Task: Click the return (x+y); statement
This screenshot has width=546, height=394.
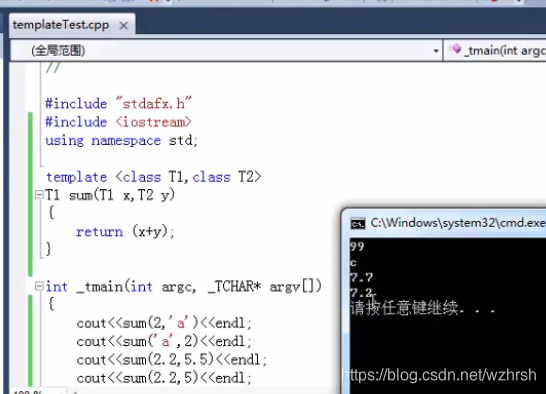Action: click(x=125, y=231)
